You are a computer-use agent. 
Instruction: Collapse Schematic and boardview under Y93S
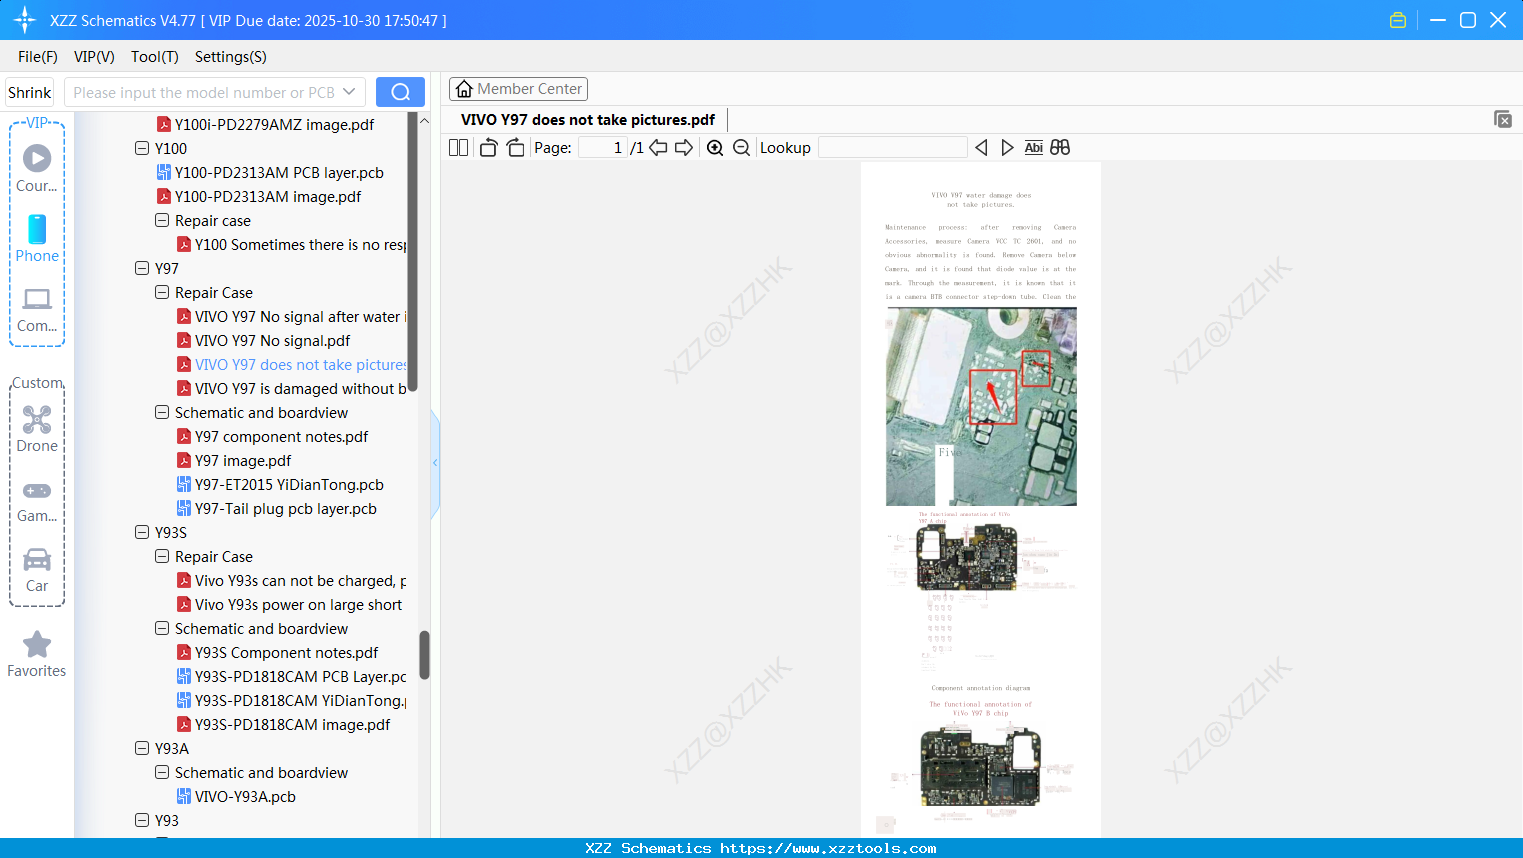pos(162,628)
